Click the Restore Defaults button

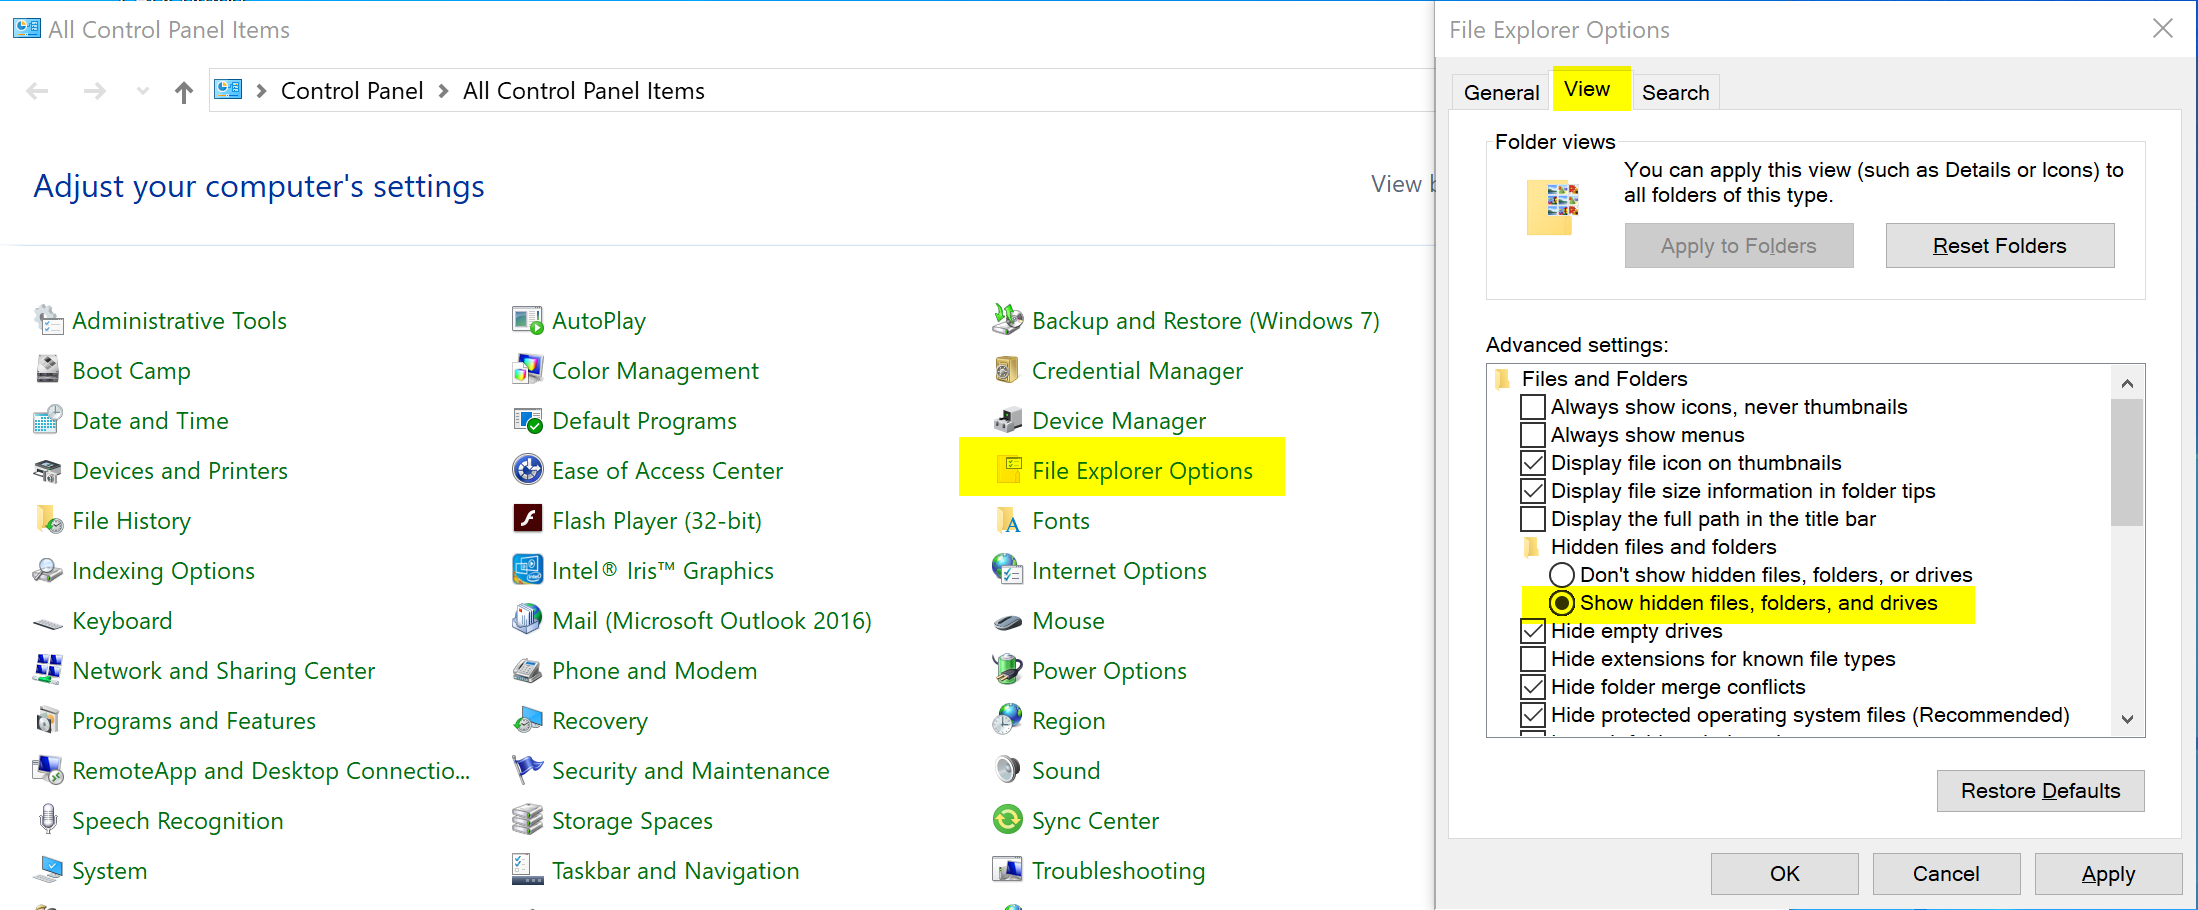click(x=2040, y=791)
